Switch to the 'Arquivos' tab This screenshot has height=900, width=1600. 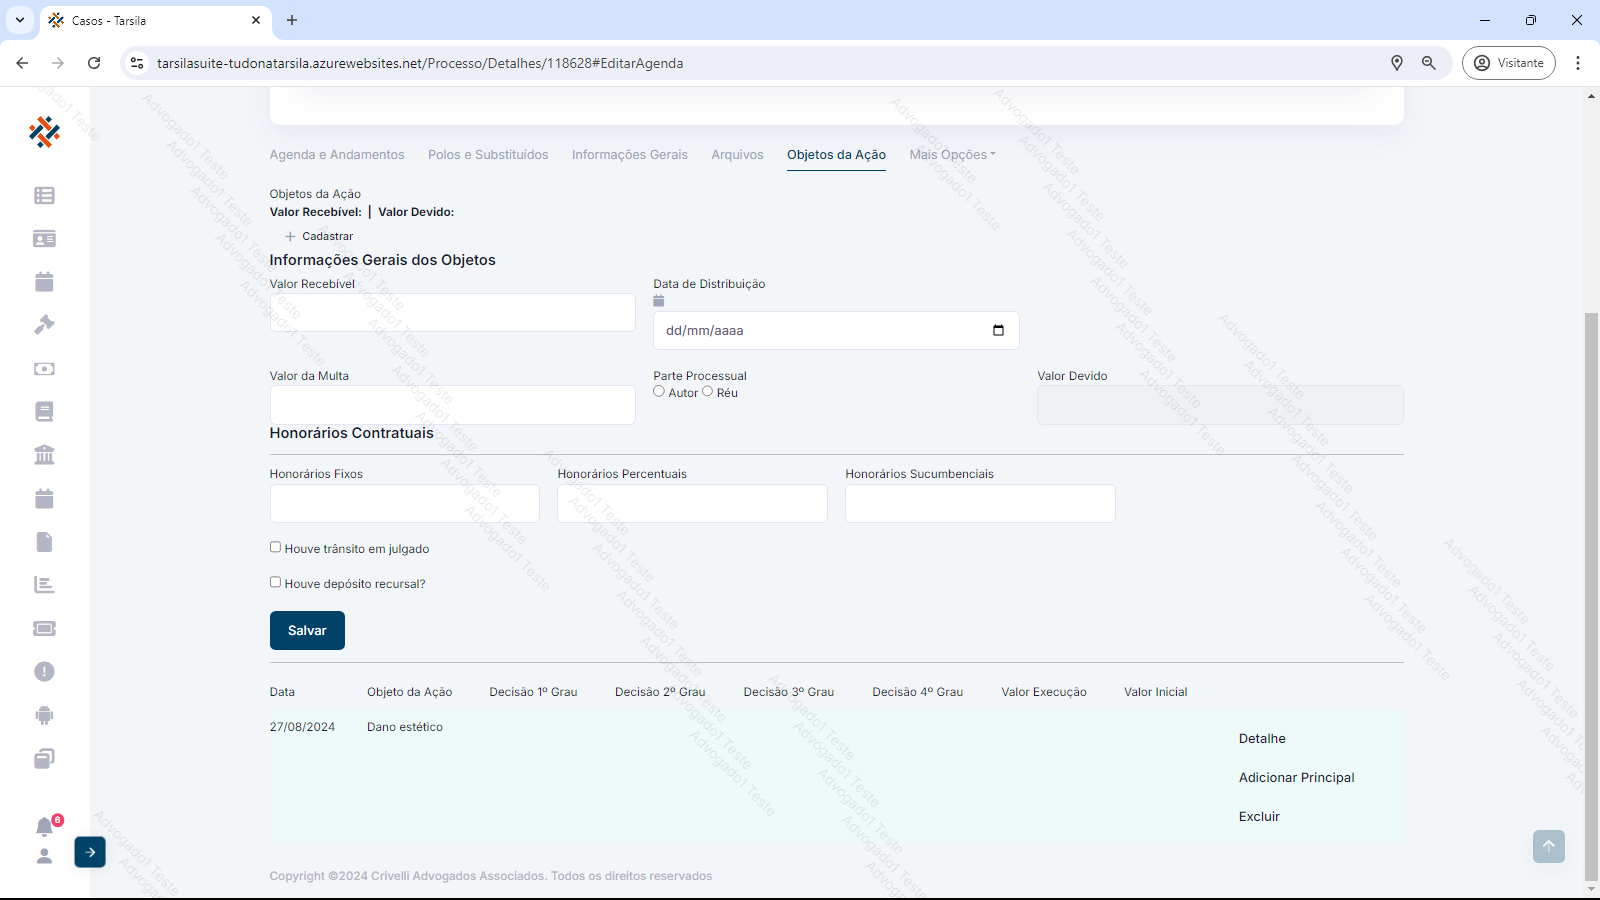coord(737,155)
